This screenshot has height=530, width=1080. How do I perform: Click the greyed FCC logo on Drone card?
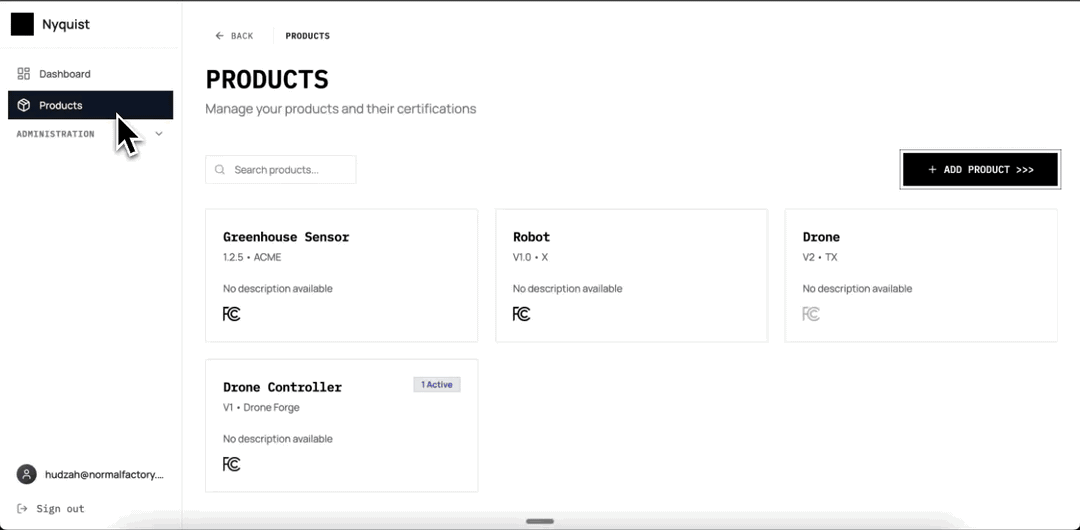[x=811, y=314]
